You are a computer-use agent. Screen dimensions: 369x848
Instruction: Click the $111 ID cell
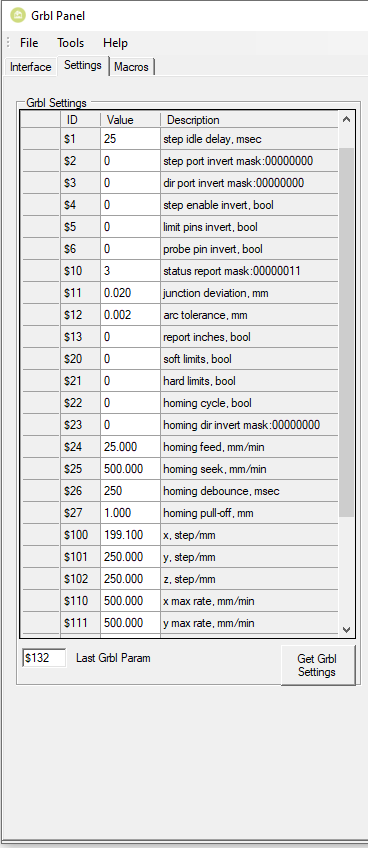point(81,623)
